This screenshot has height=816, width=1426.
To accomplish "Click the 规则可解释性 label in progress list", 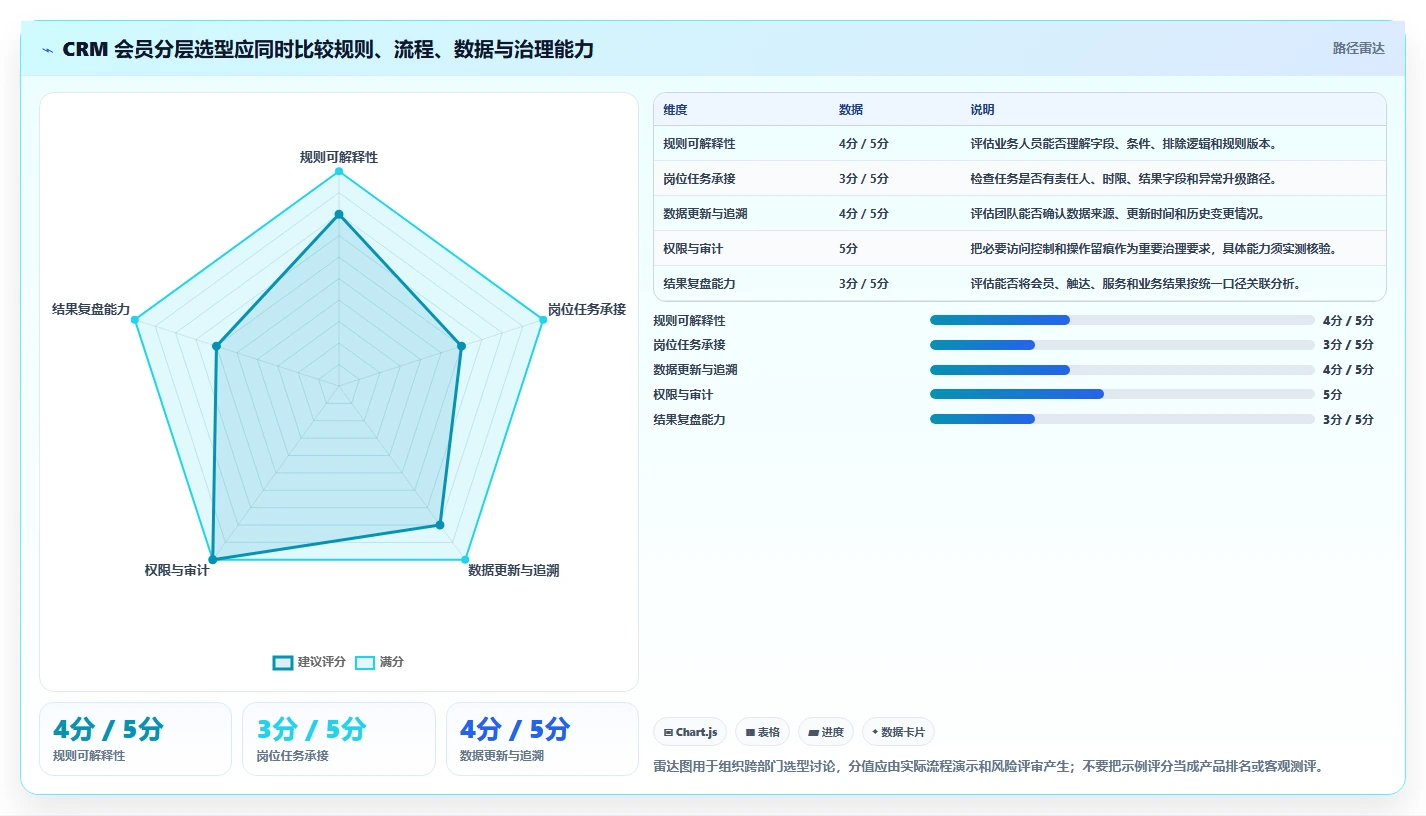I will point(689,320).
